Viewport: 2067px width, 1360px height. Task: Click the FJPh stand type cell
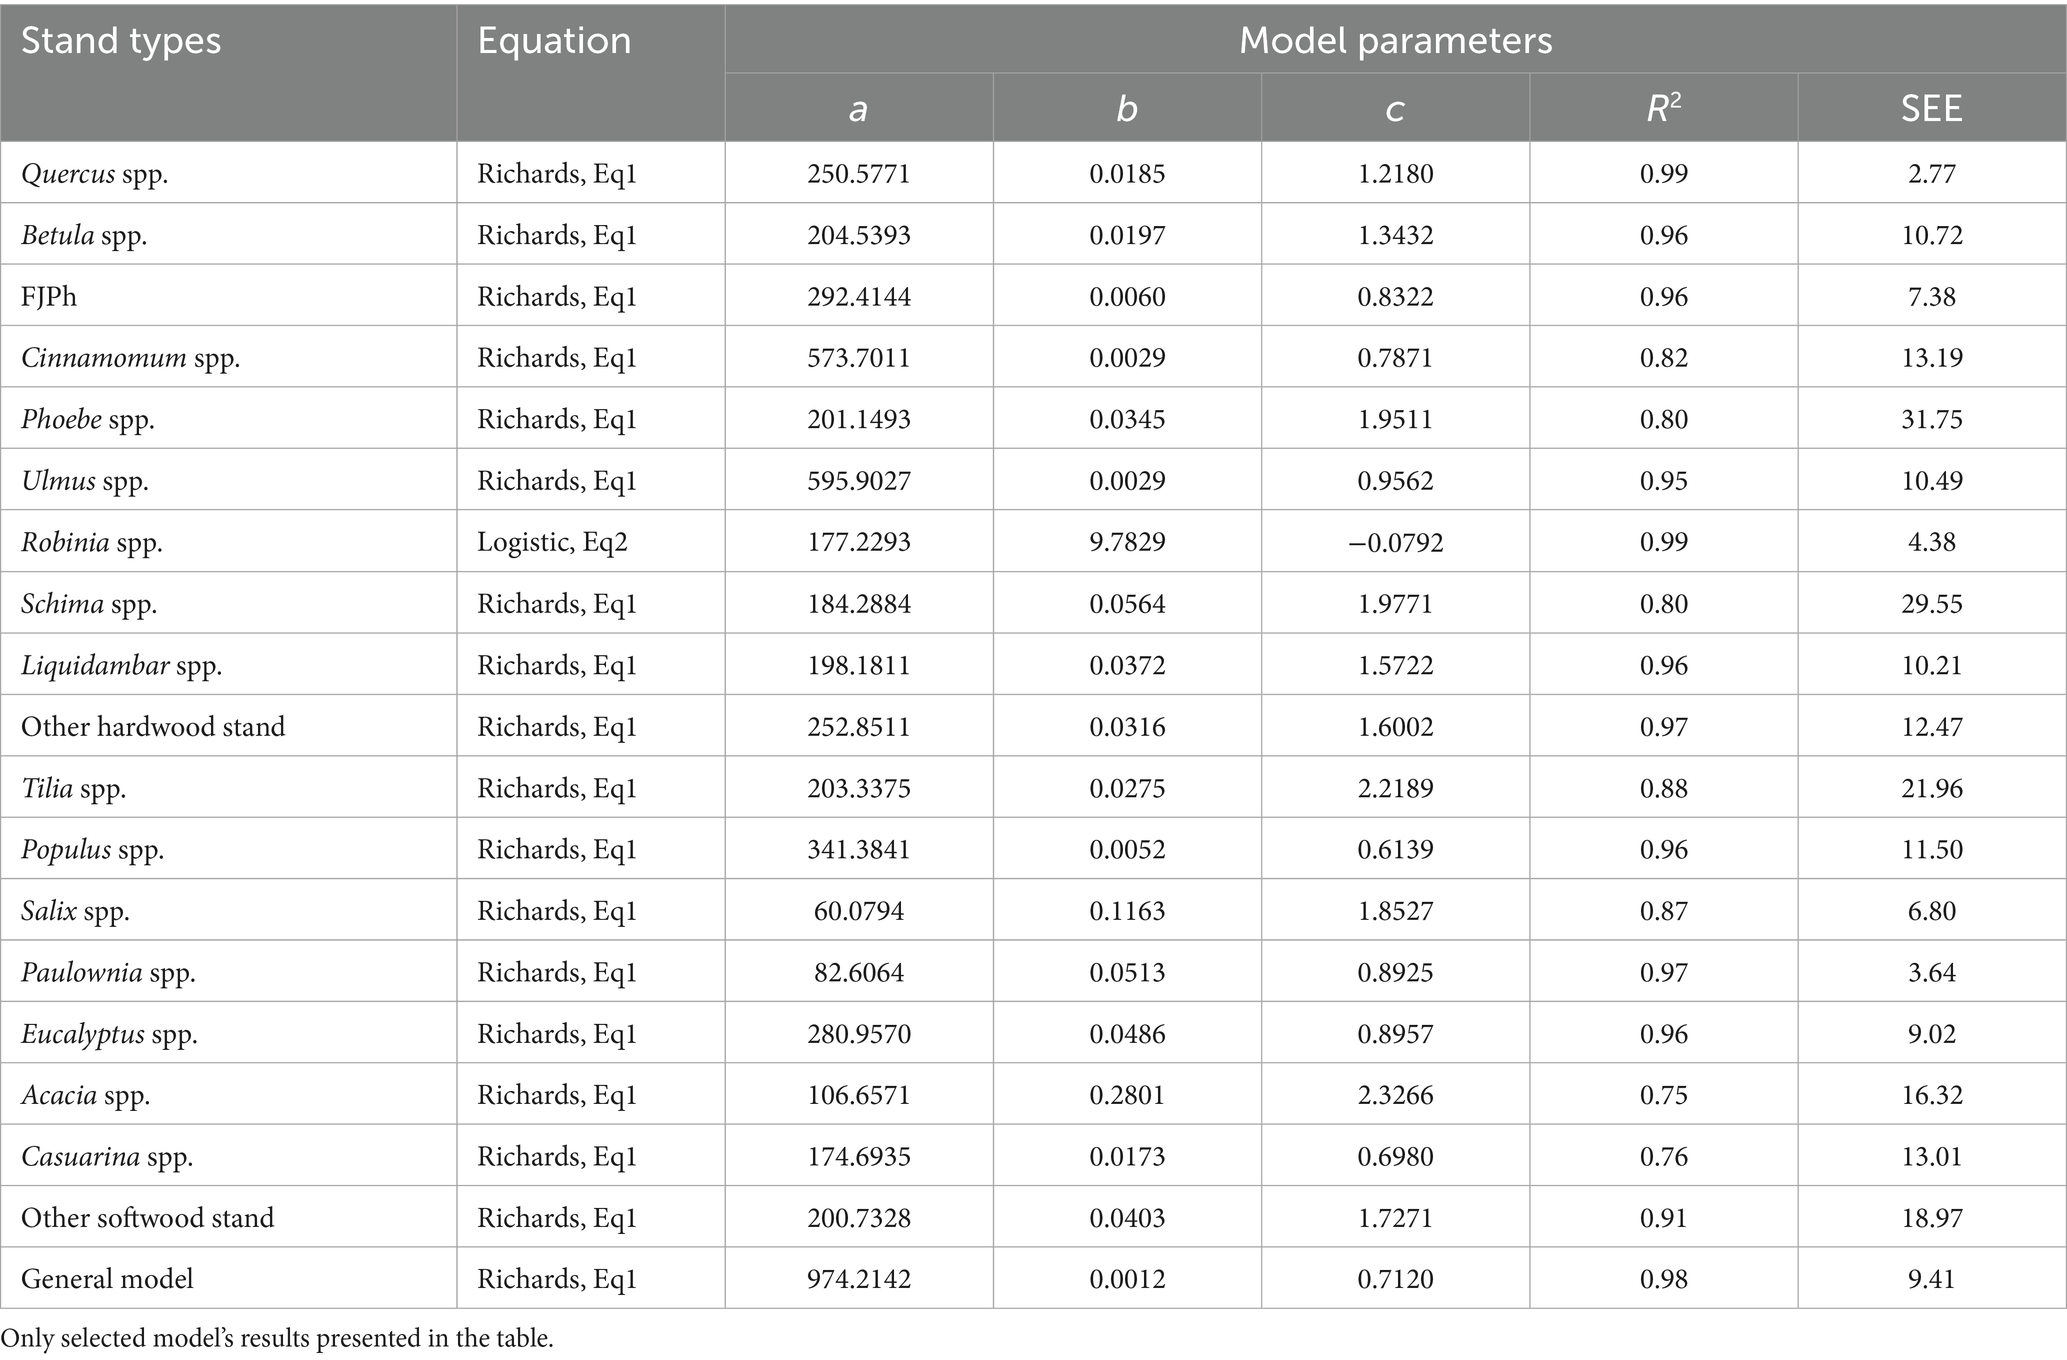tap(49, 297)
